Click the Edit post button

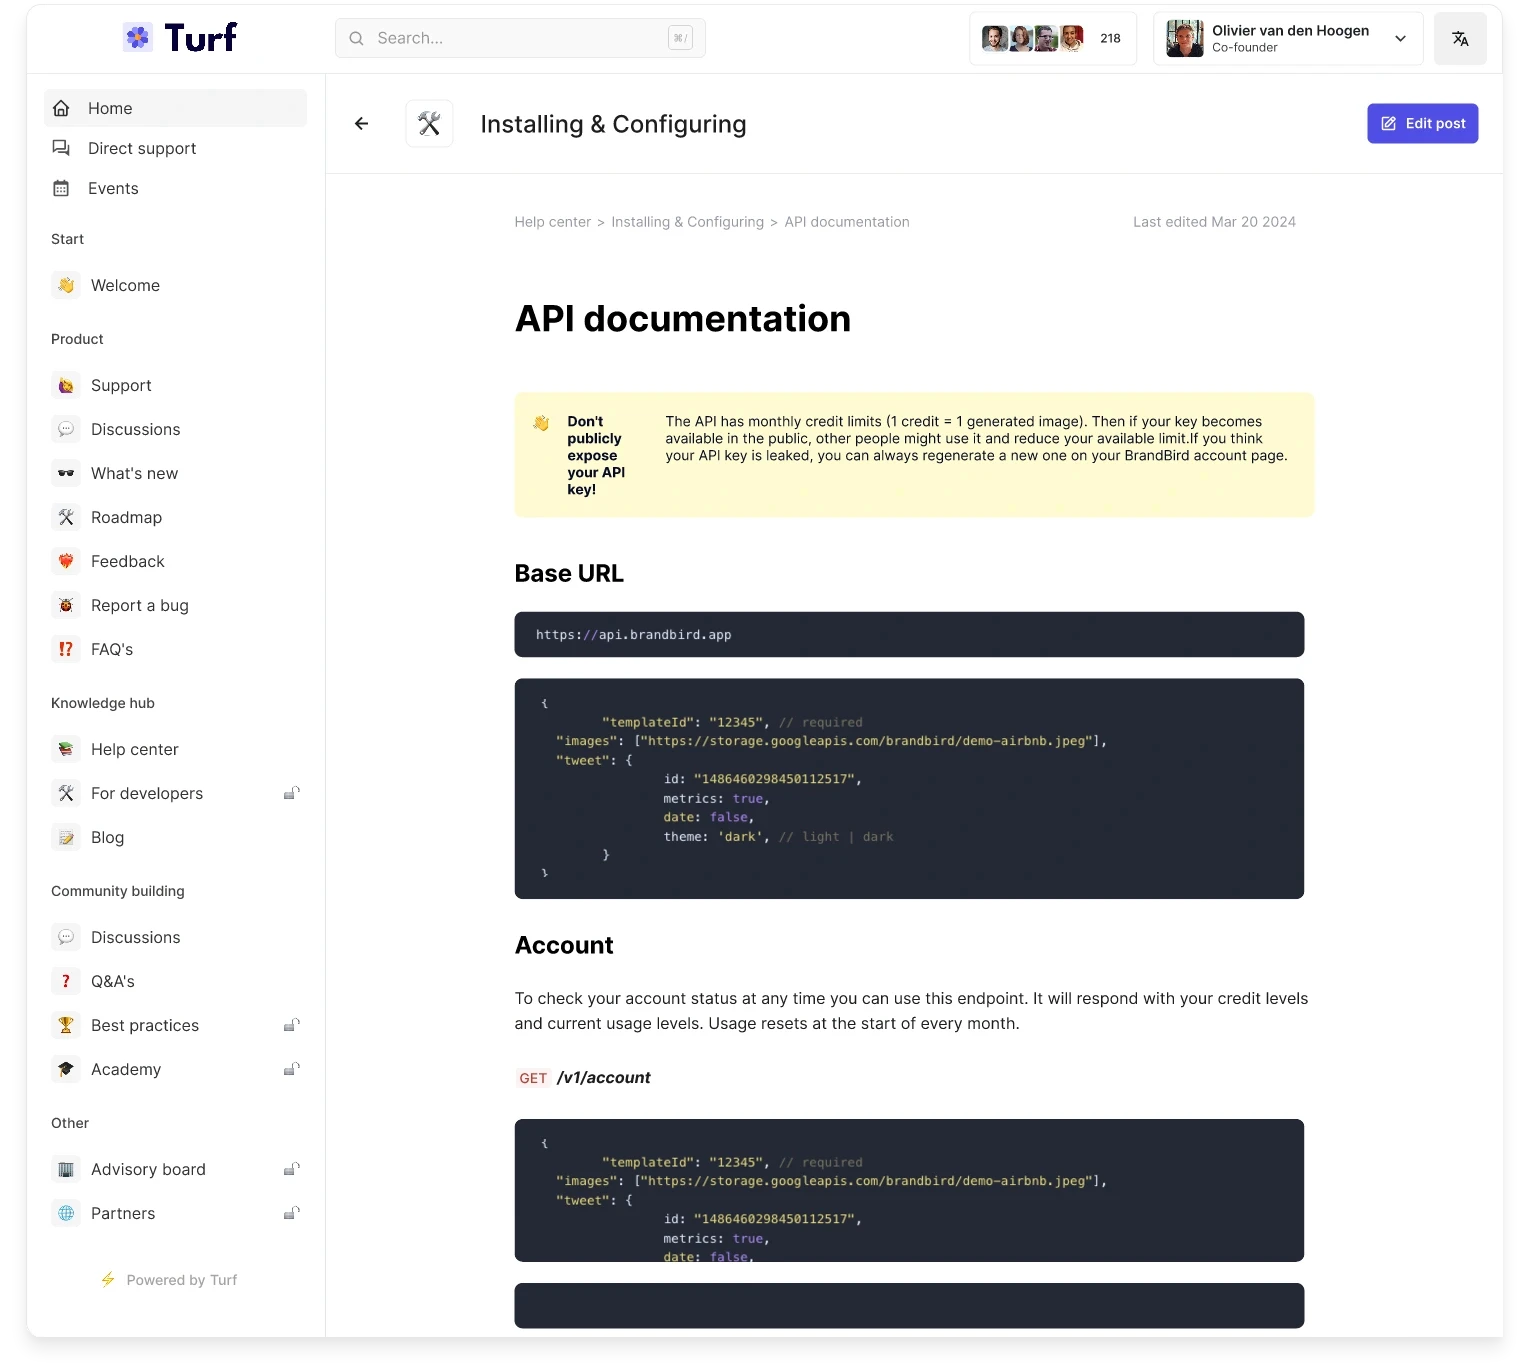pos(1422,123)
